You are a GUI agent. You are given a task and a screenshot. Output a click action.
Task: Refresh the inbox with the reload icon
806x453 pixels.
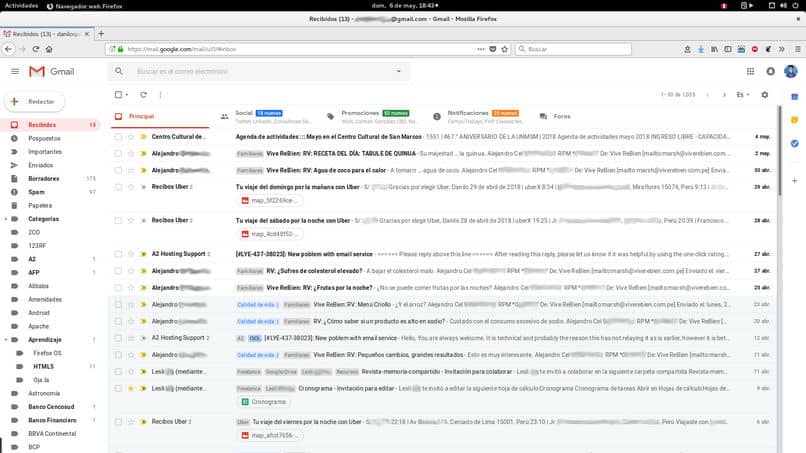(x=143, y=95)
